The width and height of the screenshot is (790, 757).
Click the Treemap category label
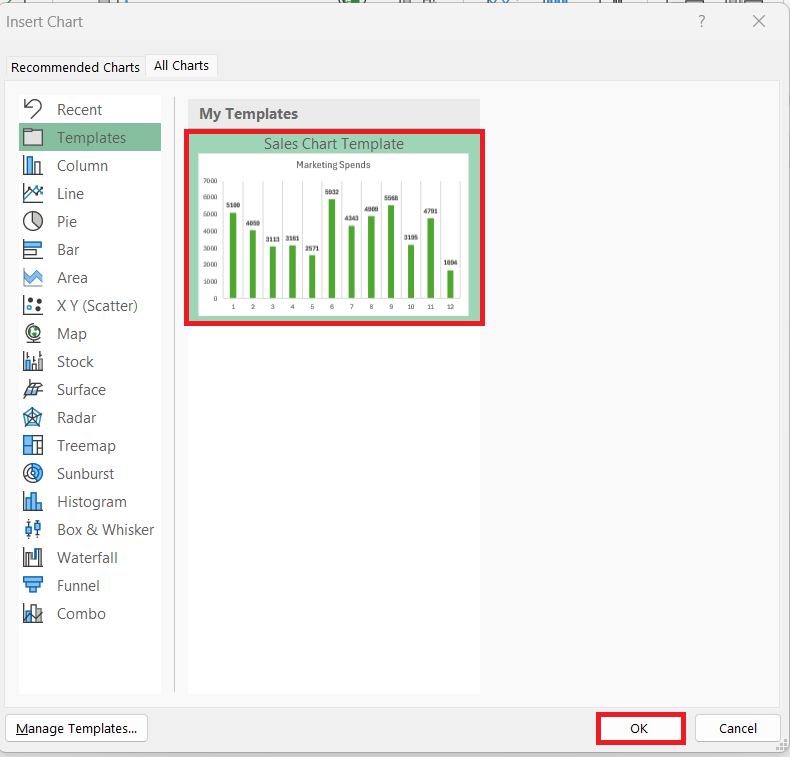tap(86, 446)
